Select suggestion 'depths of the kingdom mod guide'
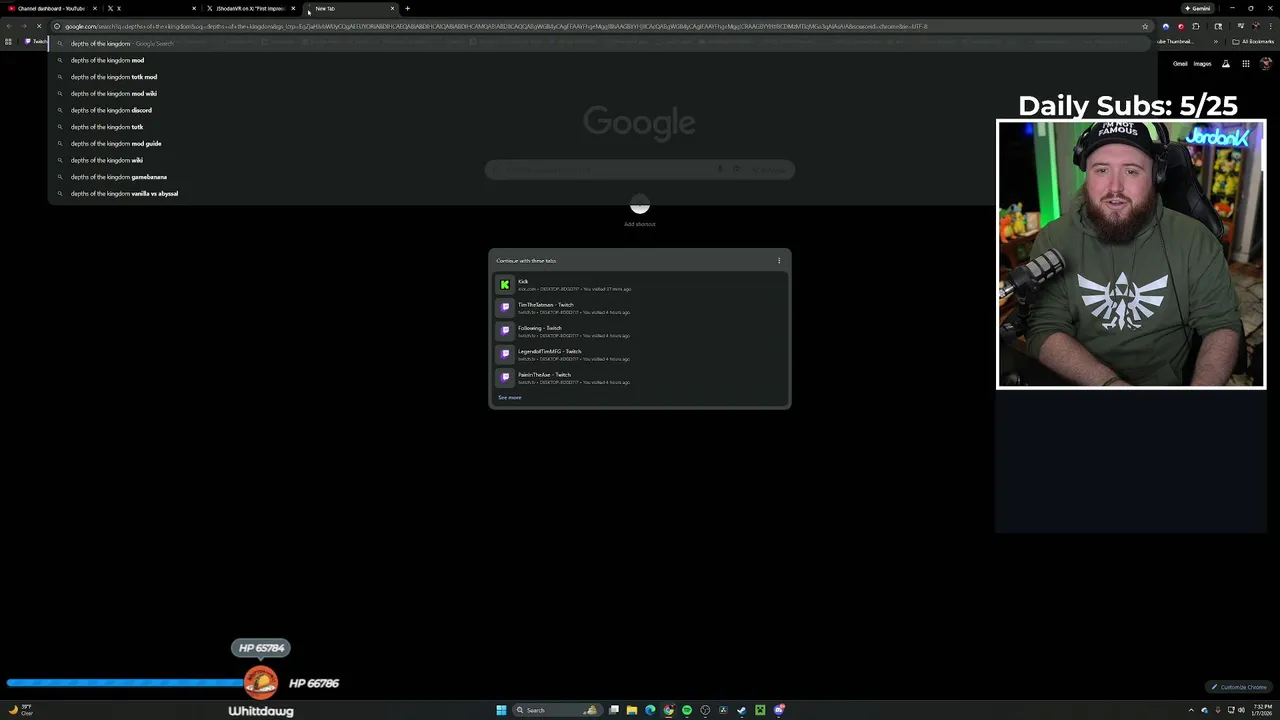 (600, 143)
